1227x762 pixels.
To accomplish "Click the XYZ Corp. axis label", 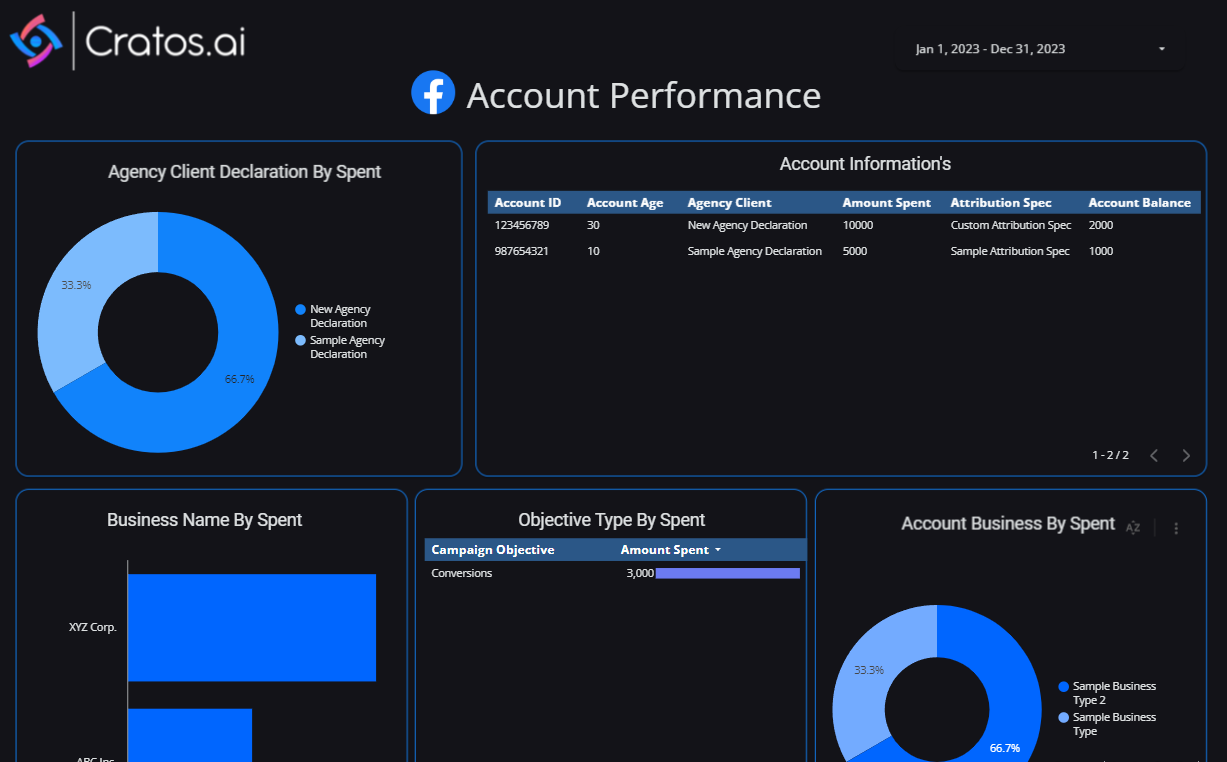I will point(93,628).
